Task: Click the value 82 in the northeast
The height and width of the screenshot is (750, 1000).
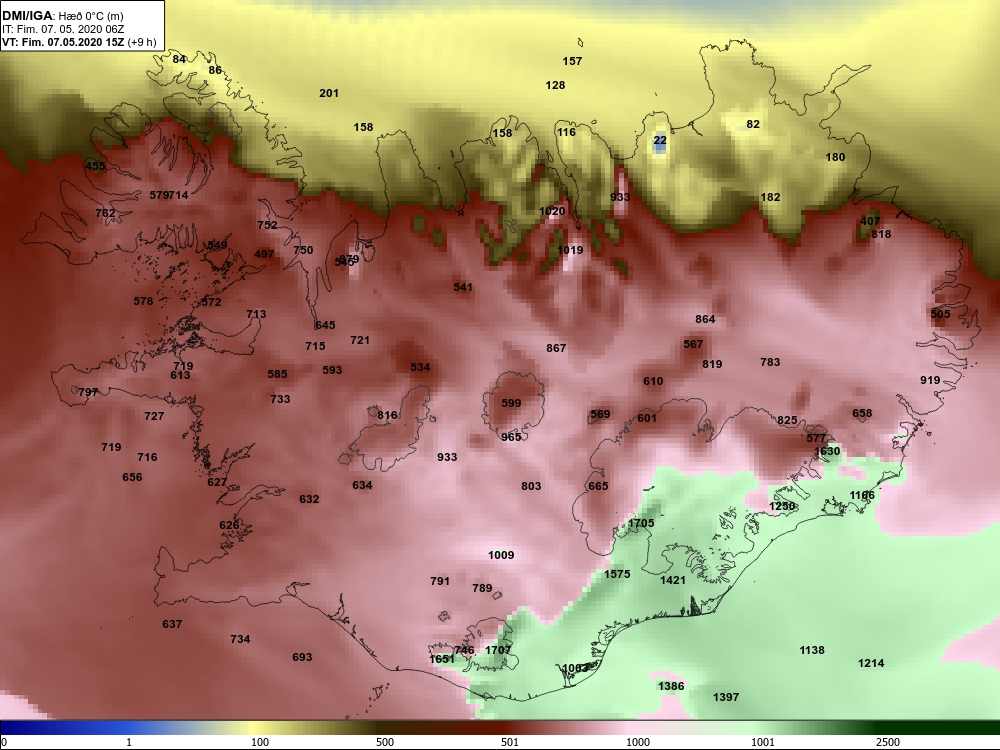Action: [x=753, y=124]
